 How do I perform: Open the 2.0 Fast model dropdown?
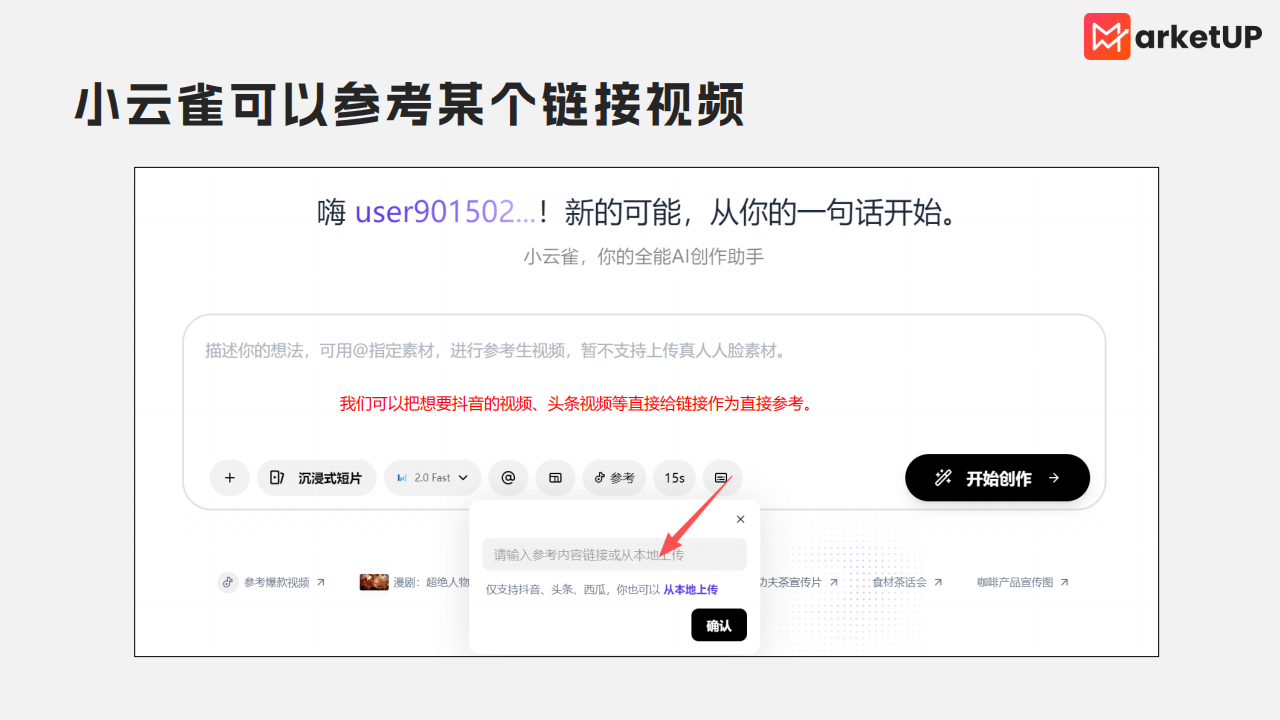432,478
